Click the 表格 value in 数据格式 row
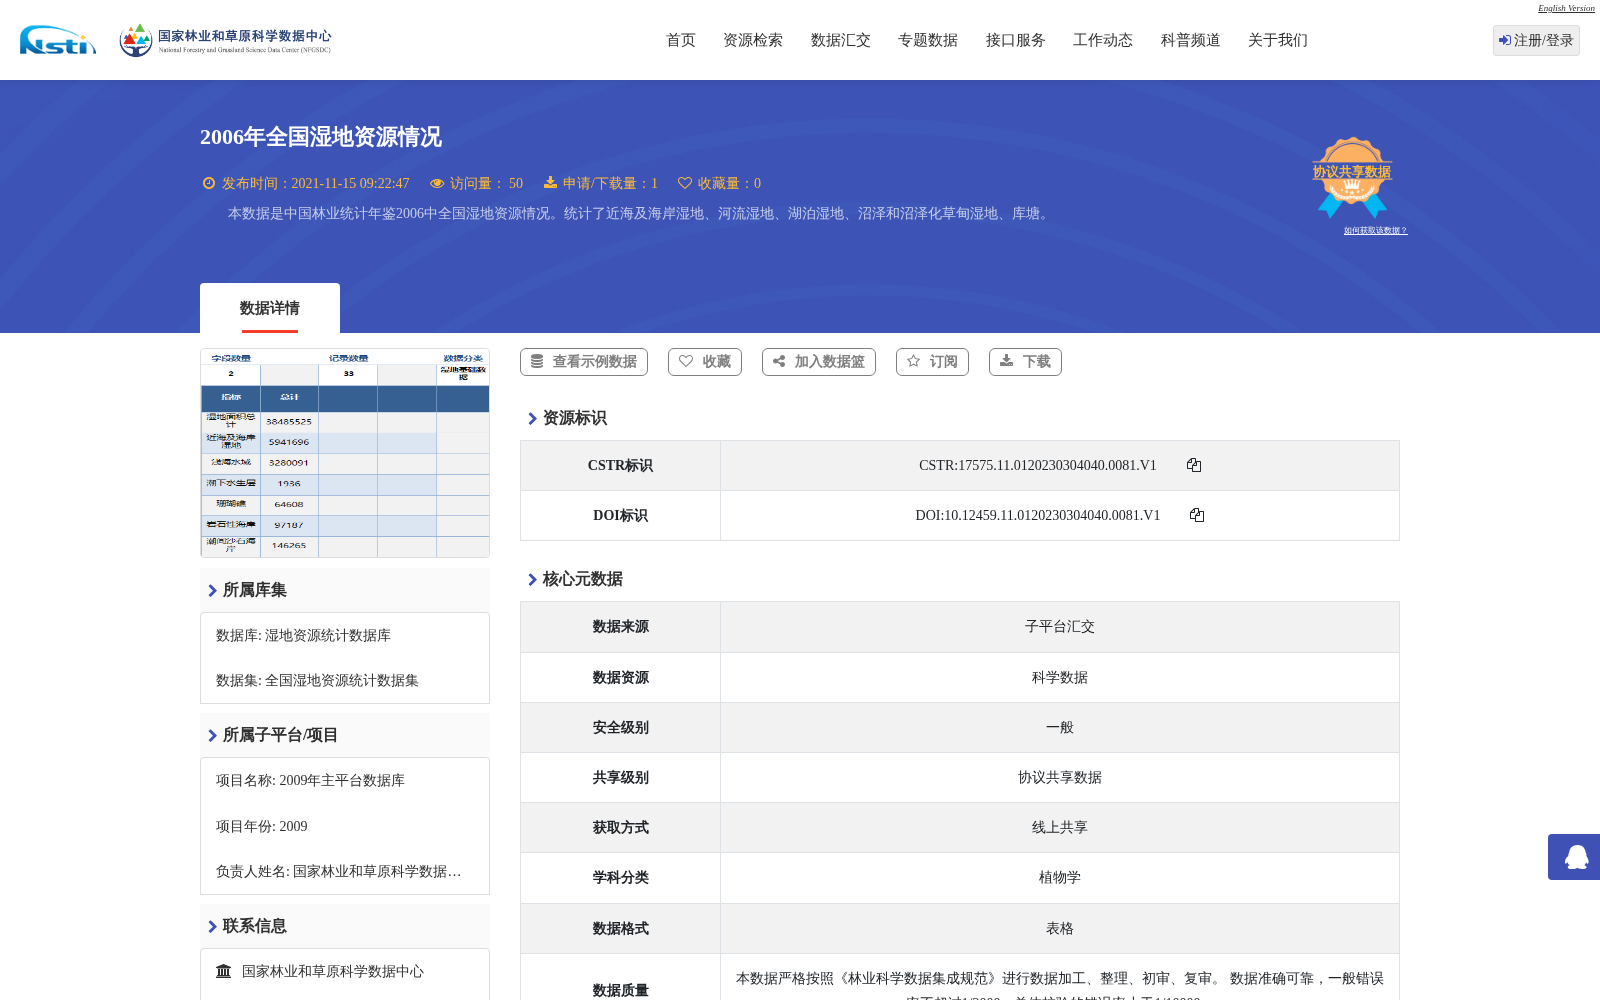The height and width of the screenshot is (1000, 1600). [1059, 928]
